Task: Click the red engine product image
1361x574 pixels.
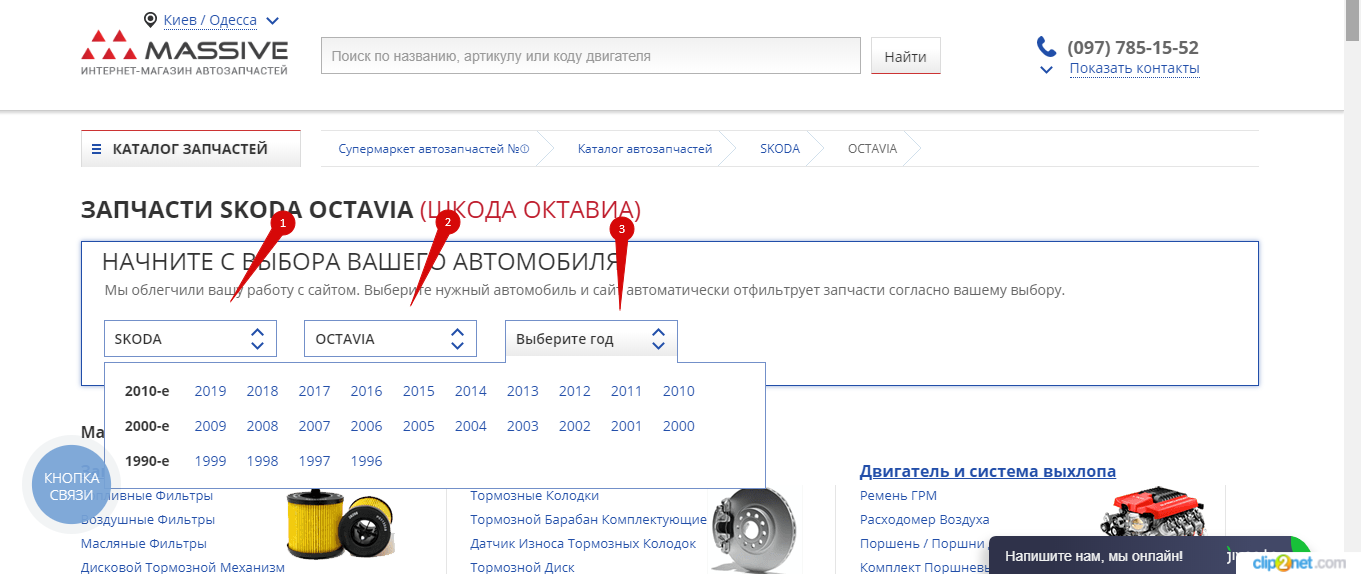Action: (x=1155, y=519)
